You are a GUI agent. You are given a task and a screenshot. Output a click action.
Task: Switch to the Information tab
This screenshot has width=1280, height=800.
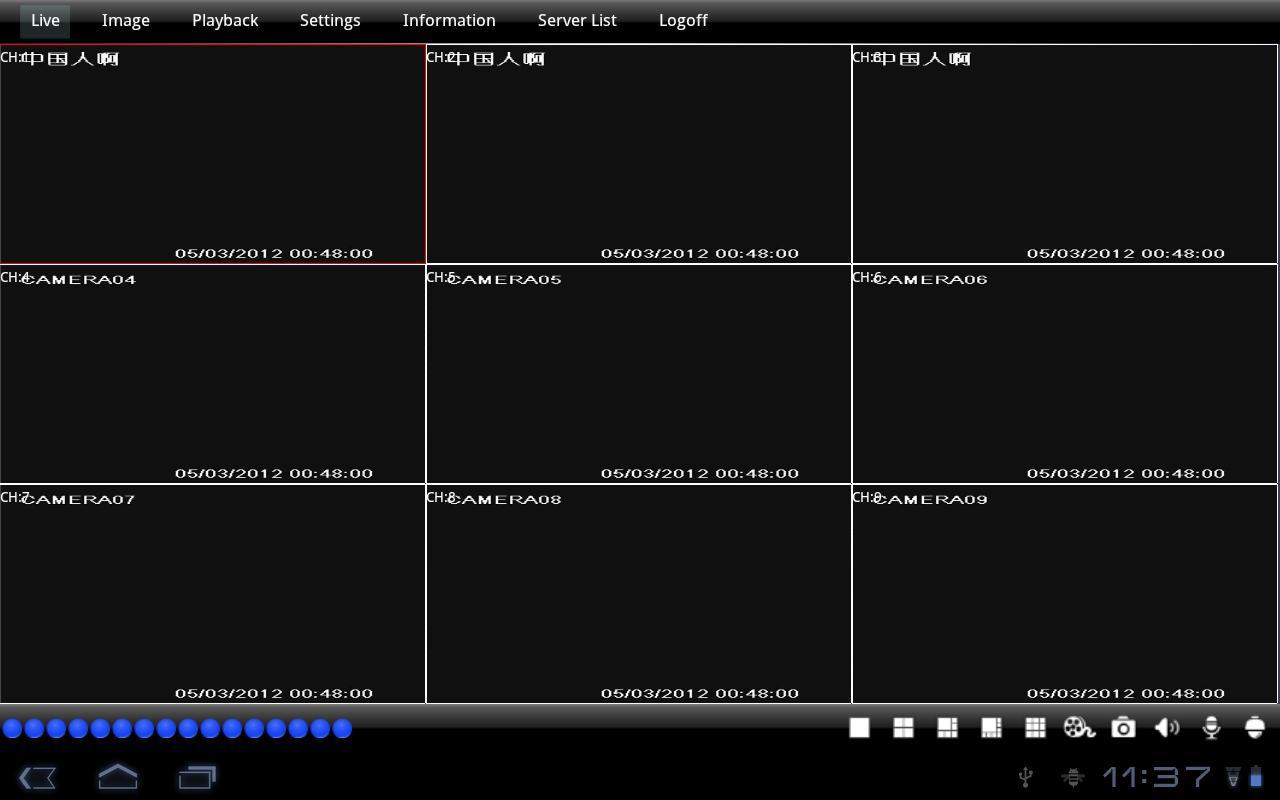point(449,20)
